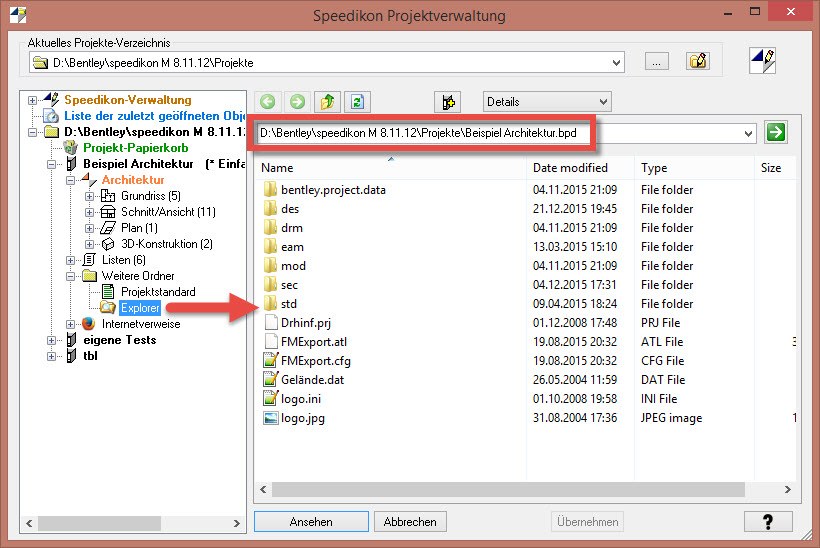Screen dimensions: 820x548
Task: Click the file list horizontal scrollbar
Action: 507,489
